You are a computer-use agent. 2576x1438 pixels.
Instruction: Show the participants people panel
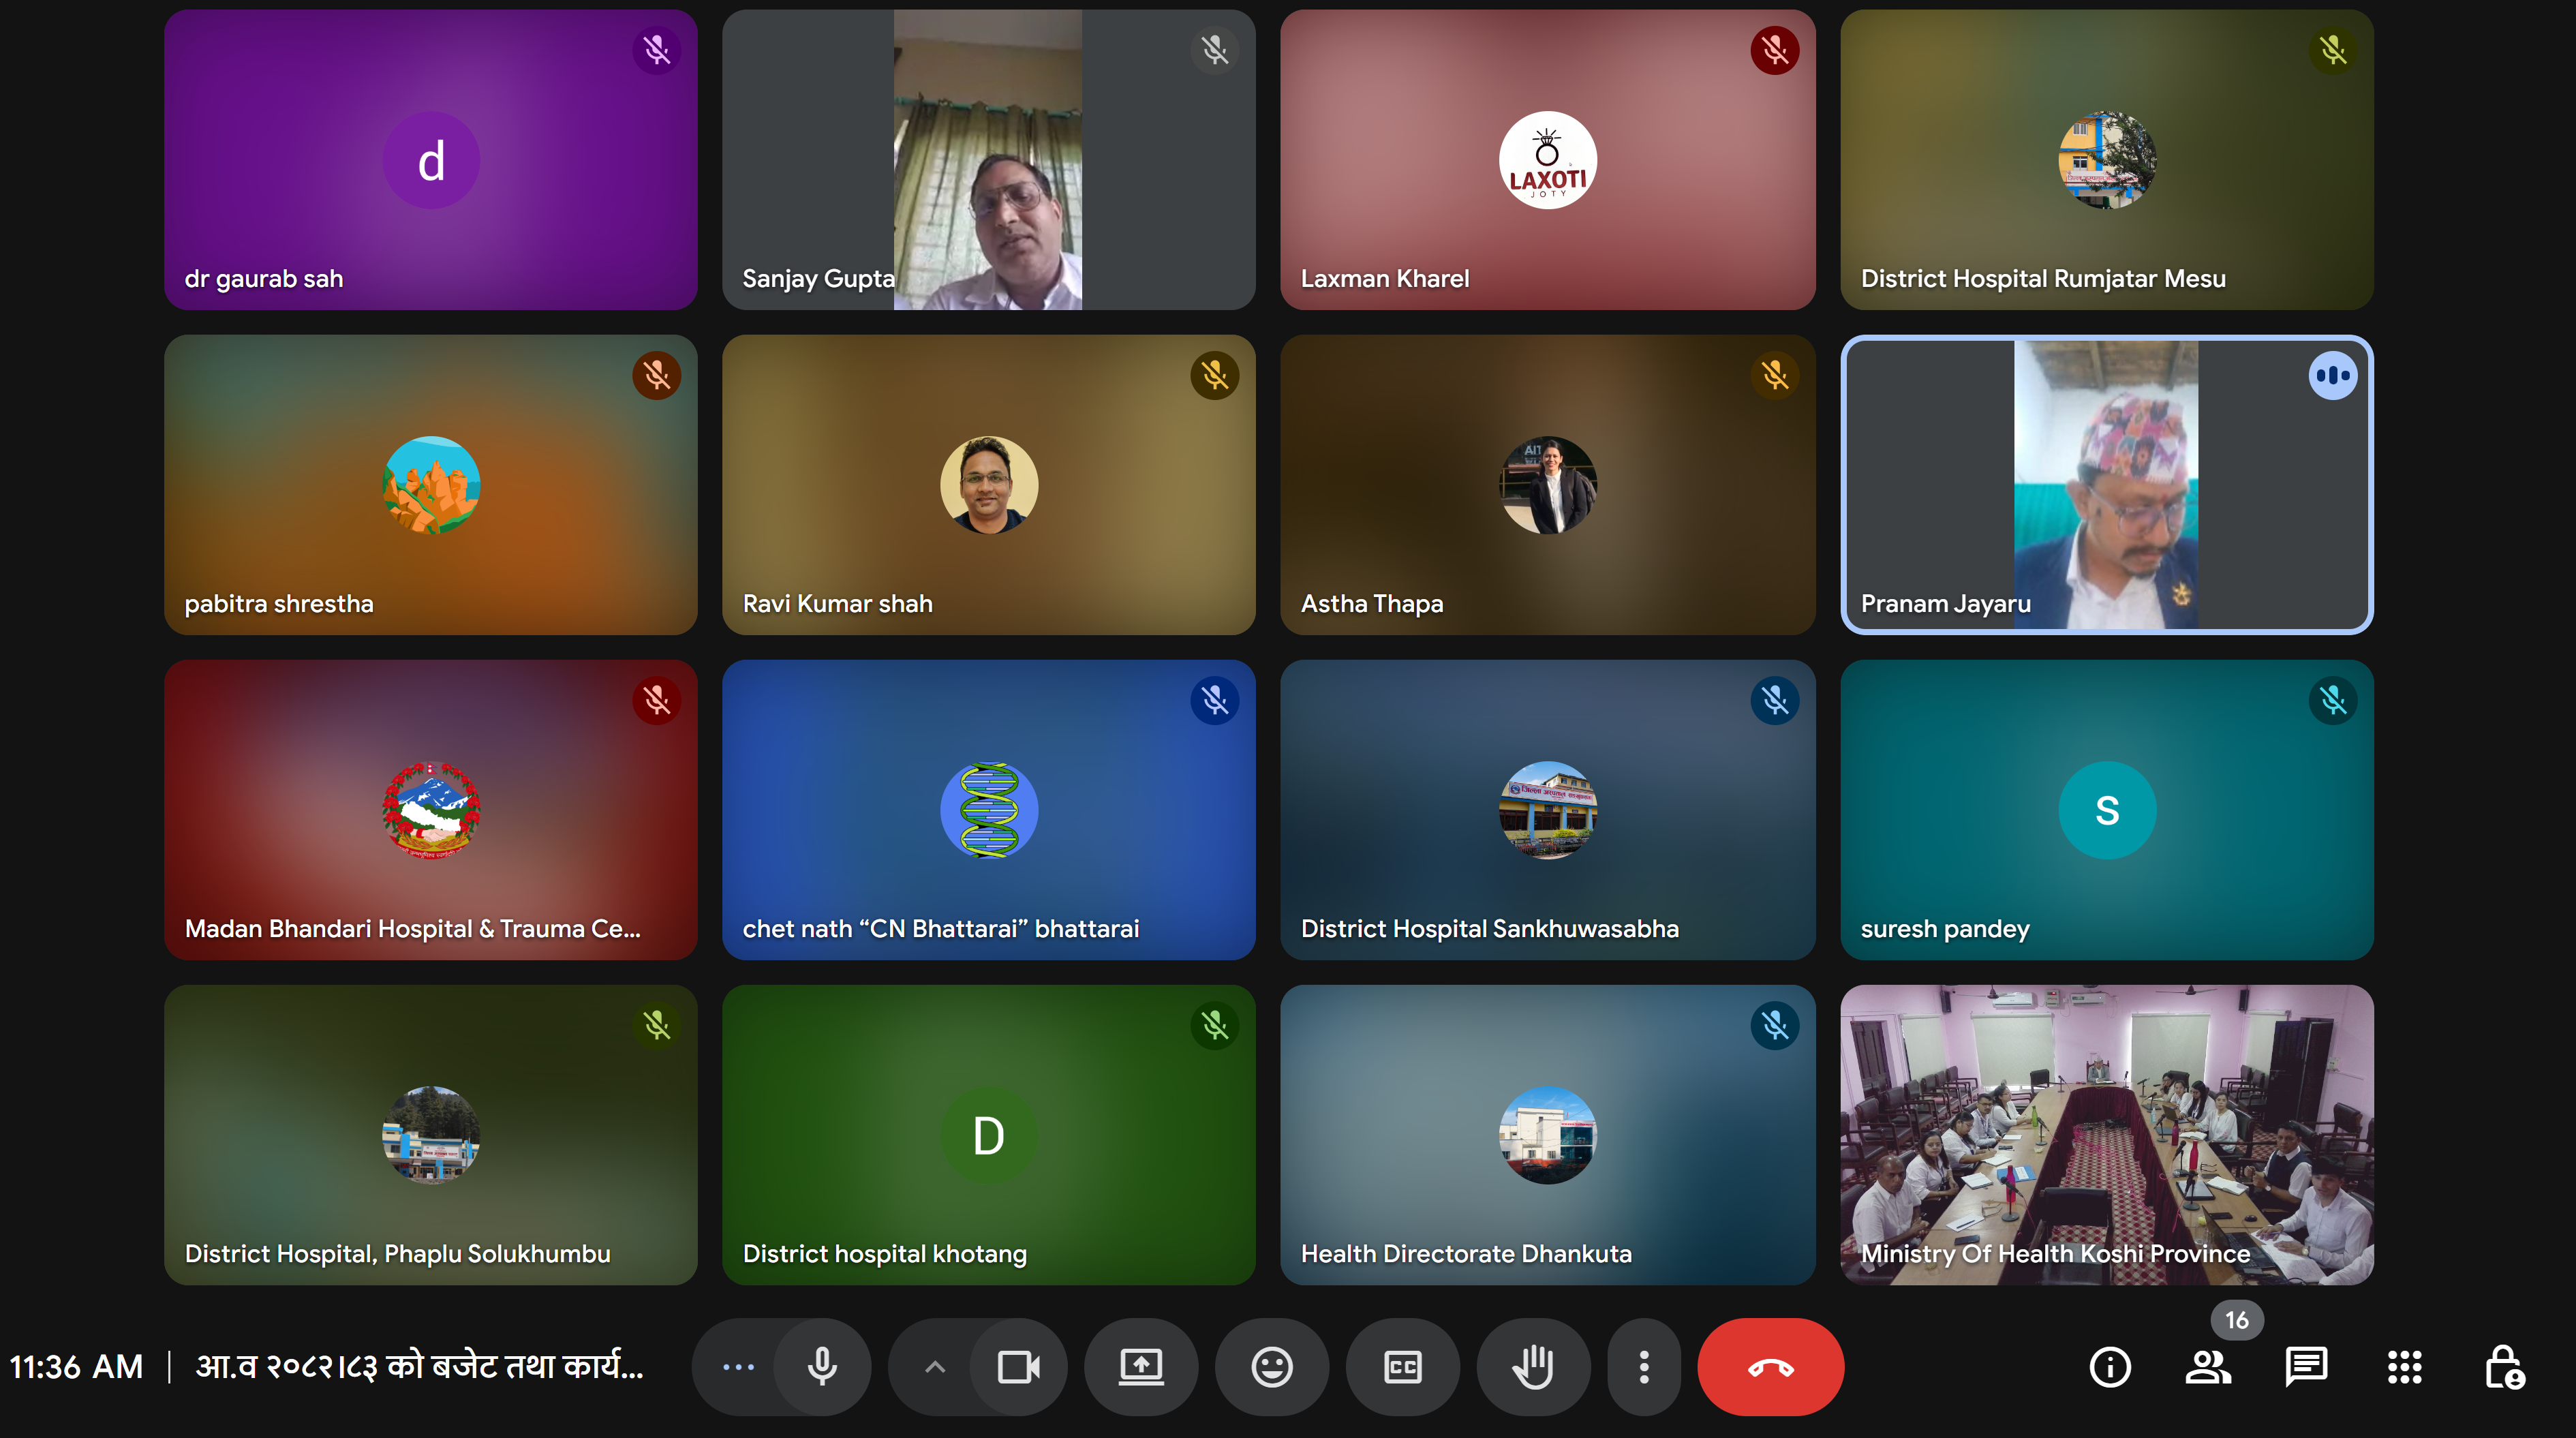pyautogui.click(x=2207, y=1367)
